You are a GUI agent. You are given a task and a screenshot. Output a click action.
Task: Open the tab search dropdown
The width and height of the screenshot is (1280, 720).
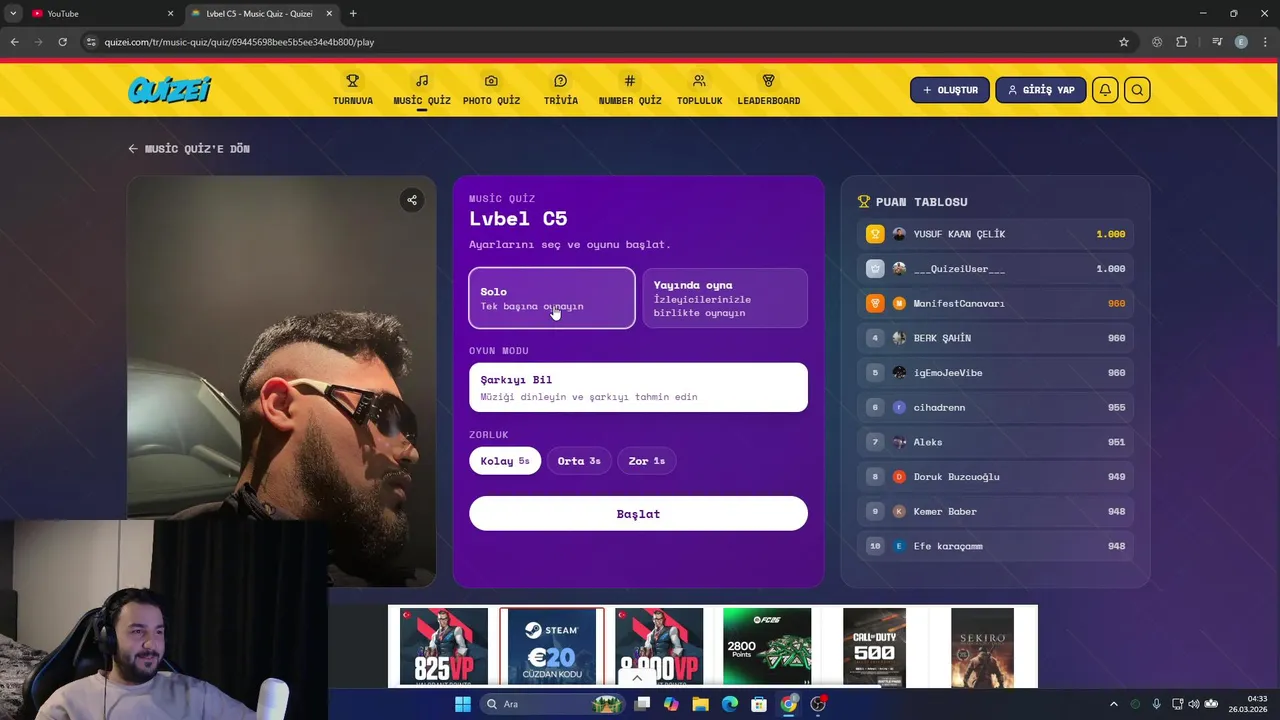(x=13, y=13)
